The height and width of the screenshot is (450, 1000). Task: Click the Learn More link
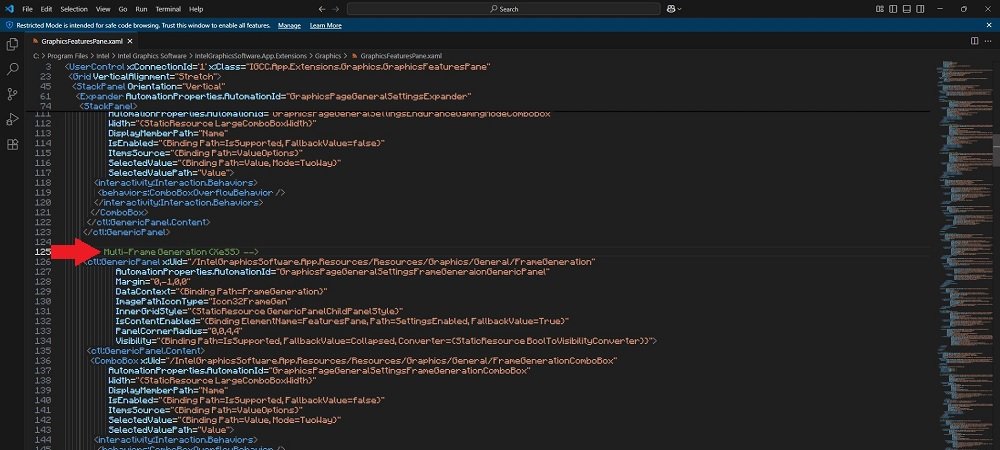click(x=325, y=25)
